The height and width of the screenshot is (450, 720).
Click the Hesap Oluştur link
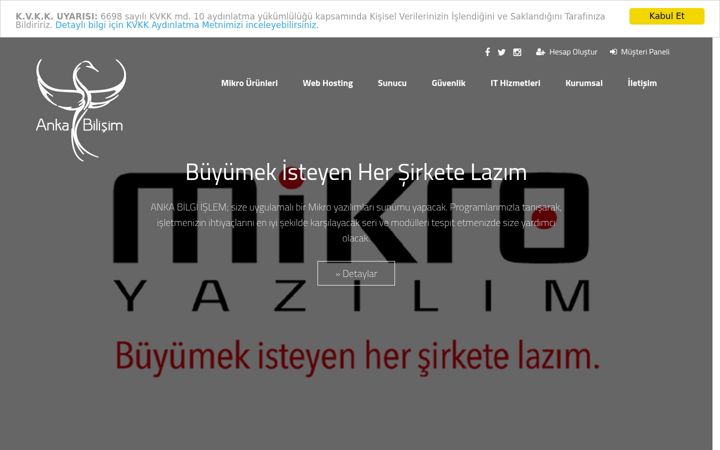coord(567,52)
